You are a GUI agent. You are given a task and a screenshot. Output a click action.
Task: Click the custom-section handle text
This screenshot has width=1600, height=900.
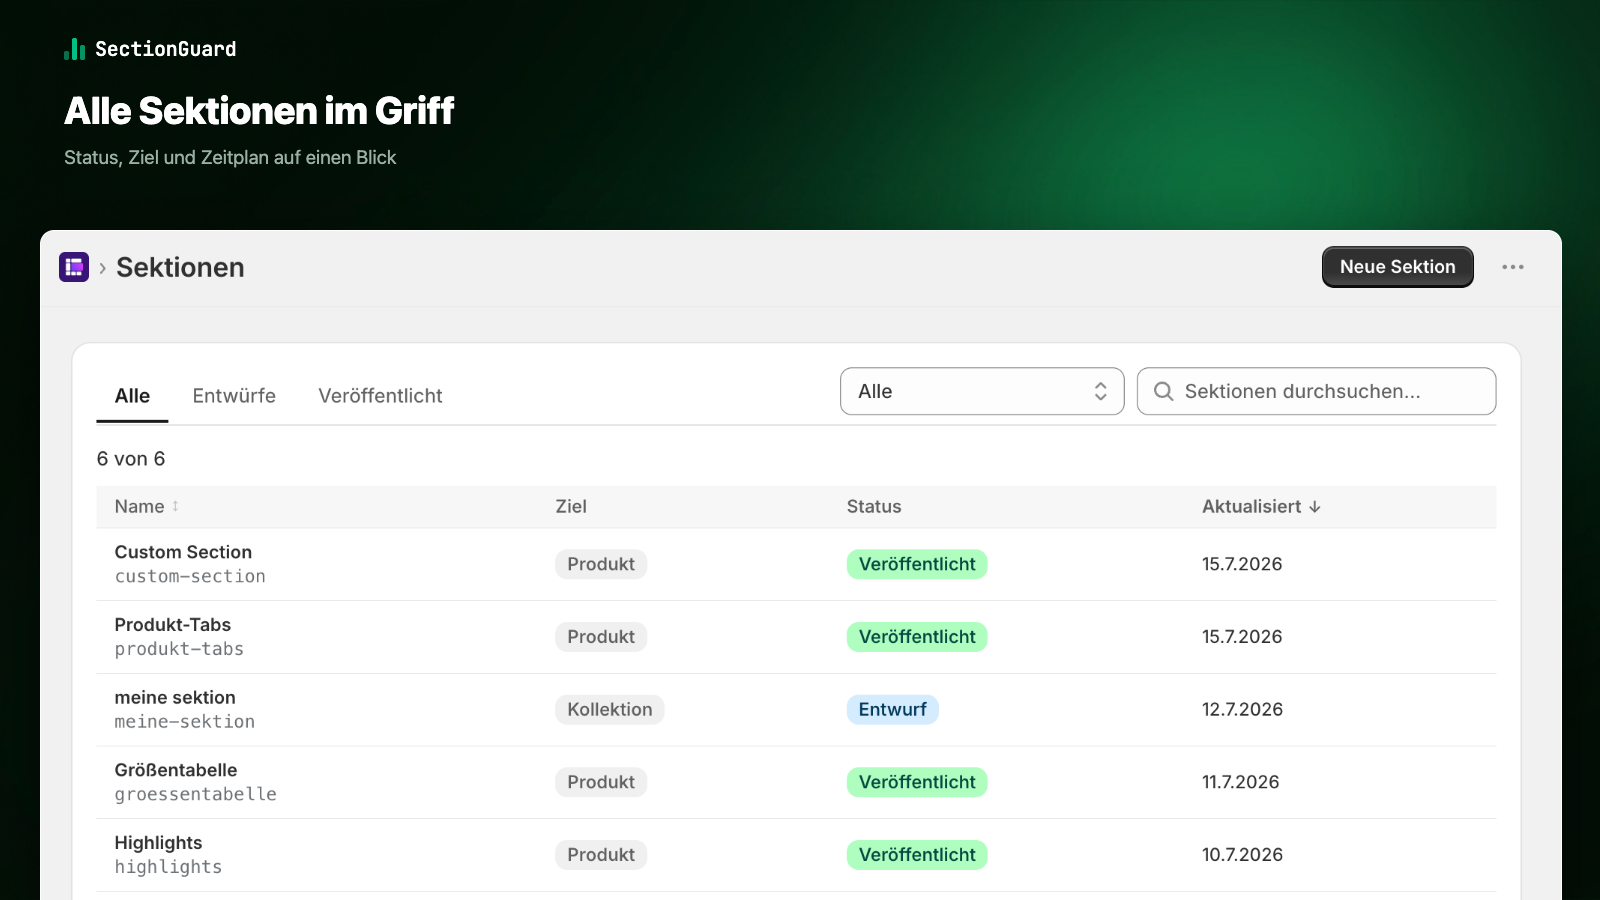(x=190, y=577)
